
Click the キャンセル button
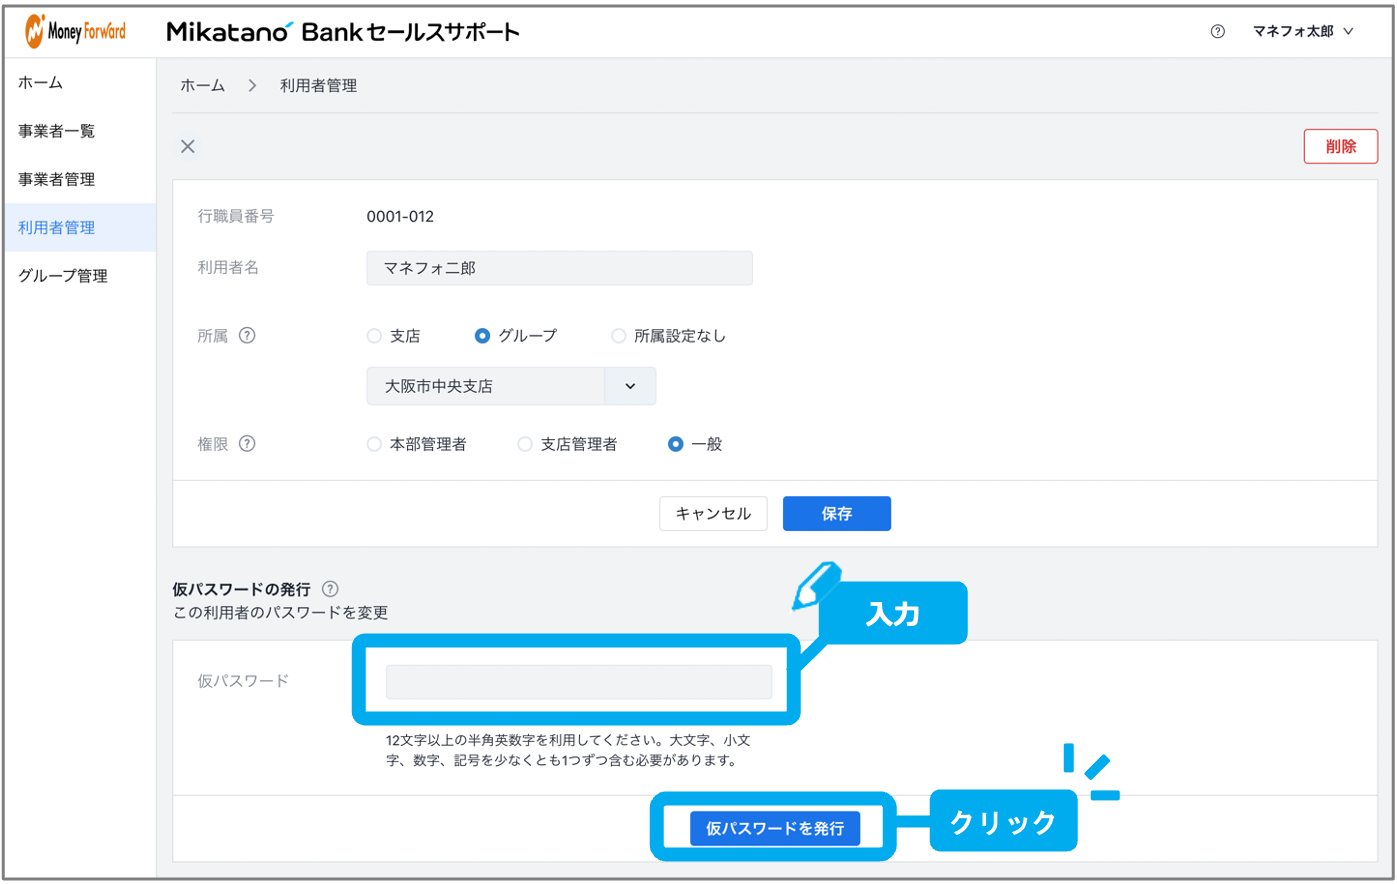click(713, 514)
